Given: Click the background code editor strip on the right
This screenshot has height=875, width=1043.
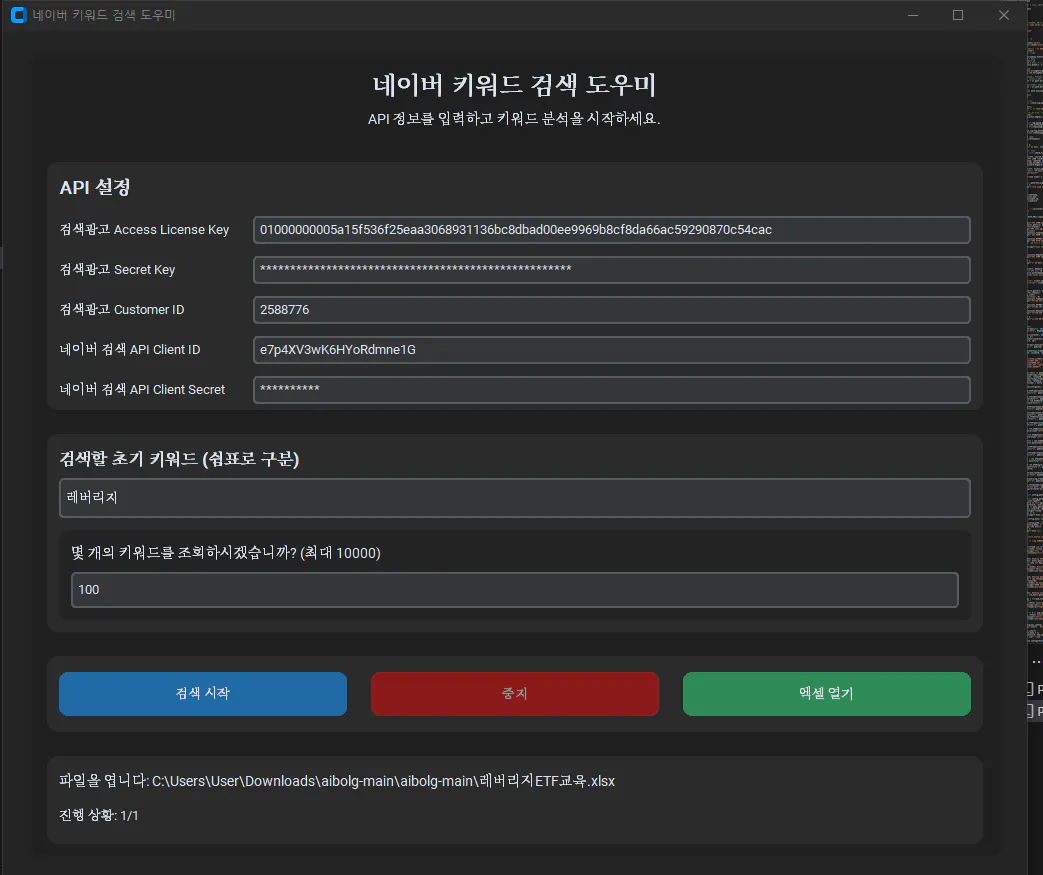Looking at the screenshot, I should click(1036, 400).
